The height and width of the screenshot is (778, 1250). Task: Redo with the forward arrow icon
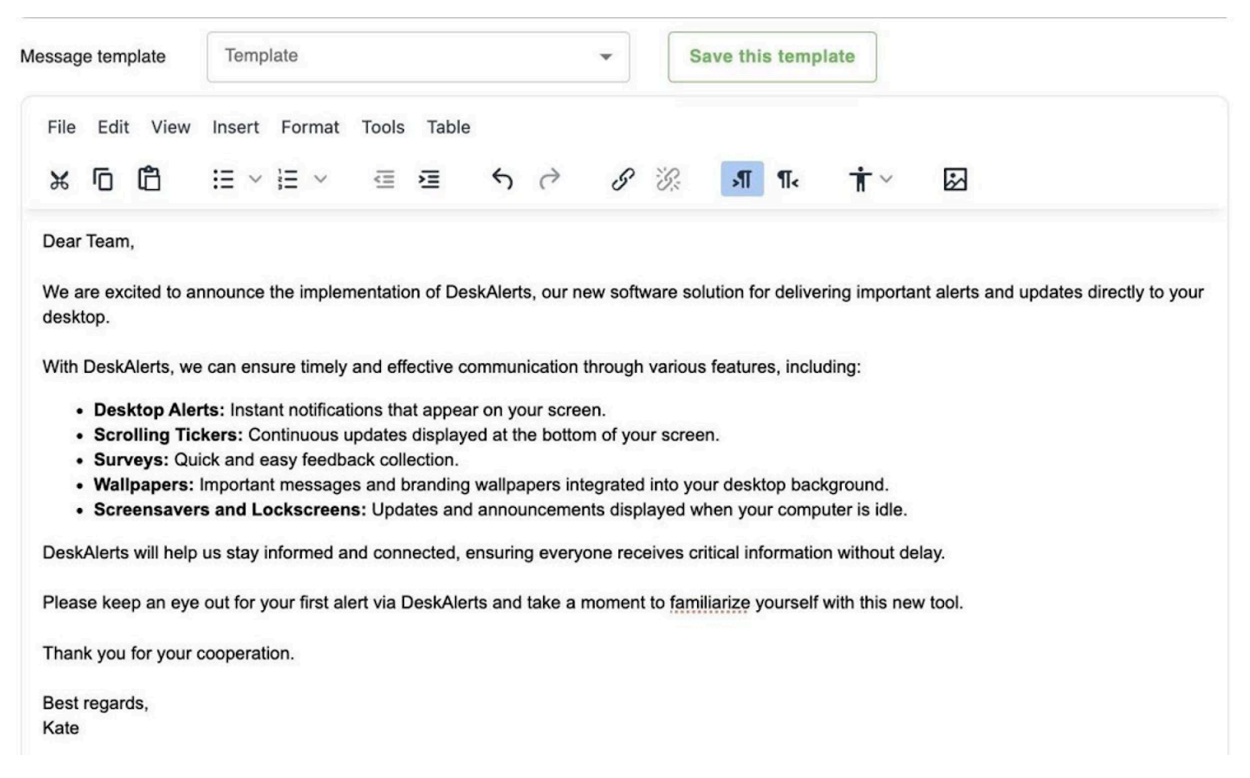point(548,179)
